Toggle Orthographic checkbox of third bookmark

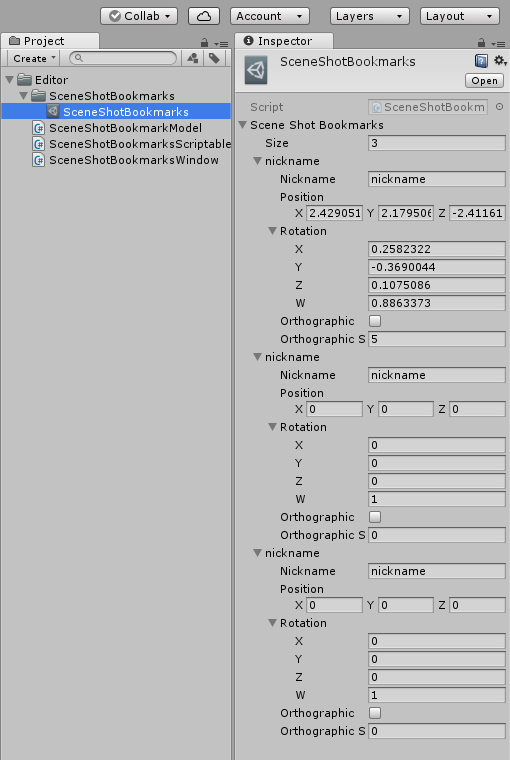click(375, 712)
